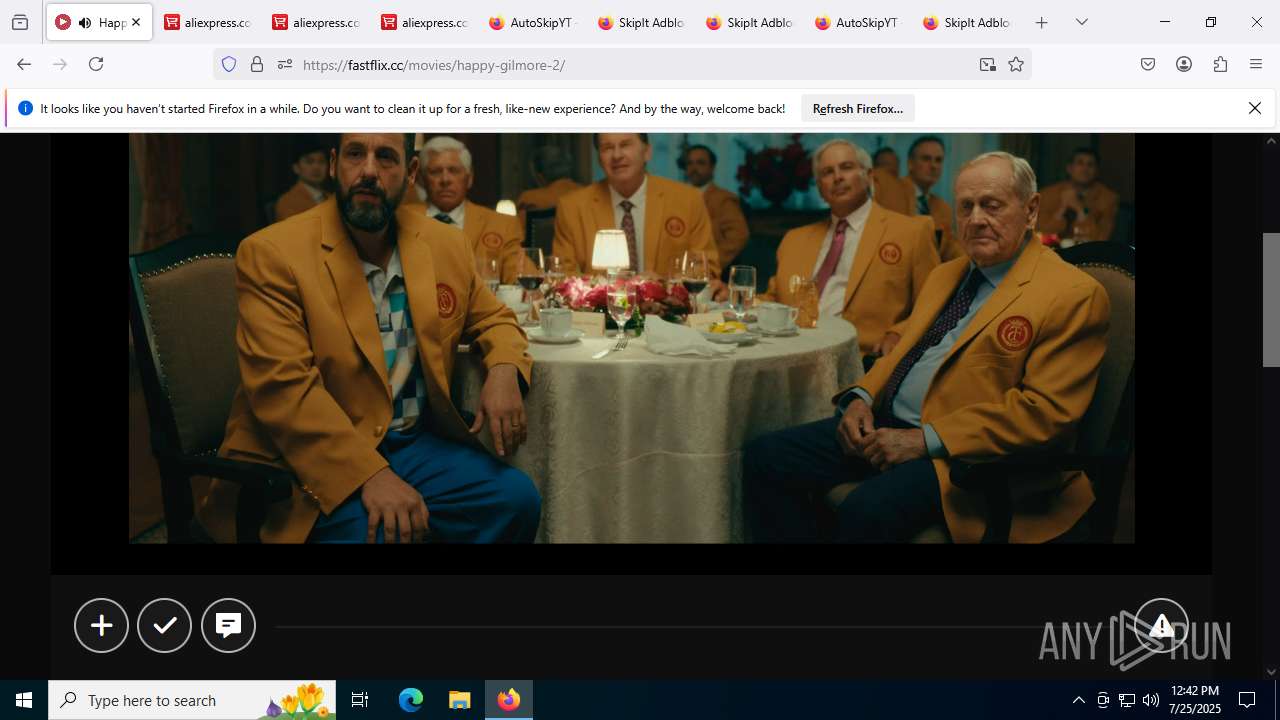Open a new tab
The height and width of the screenshot is (720, 1280).
click(1042, 22)
